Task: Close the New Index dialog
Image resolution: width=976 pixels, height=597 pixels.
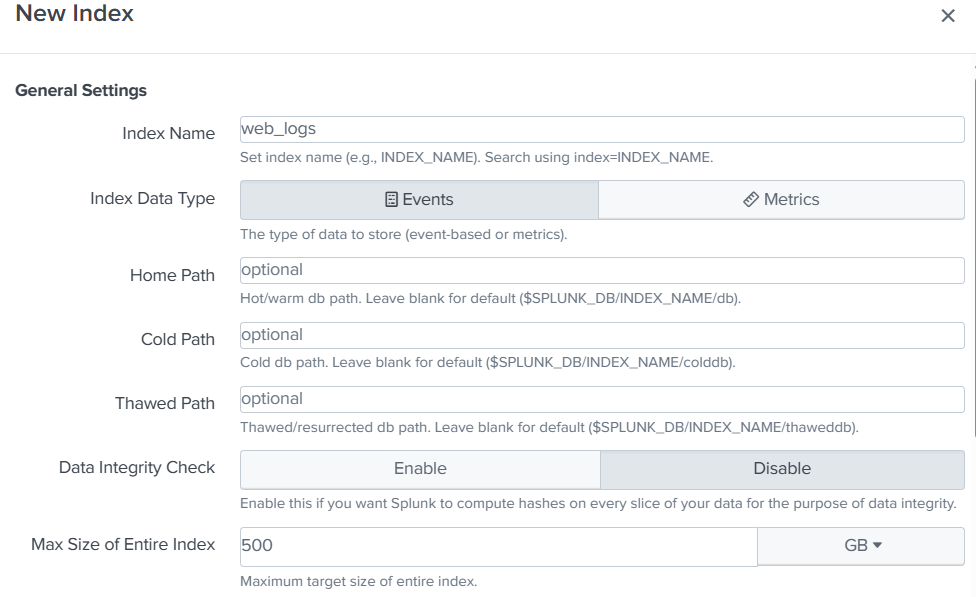Action: tap(948, 16)
